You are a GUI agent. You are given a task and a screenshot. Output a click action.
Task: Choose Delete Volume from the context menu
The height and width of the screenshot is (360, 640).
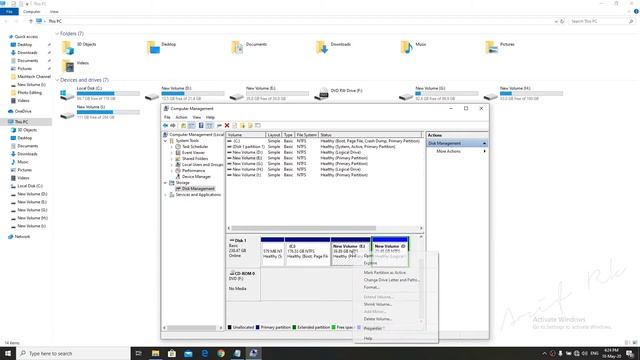coord(378,319)
